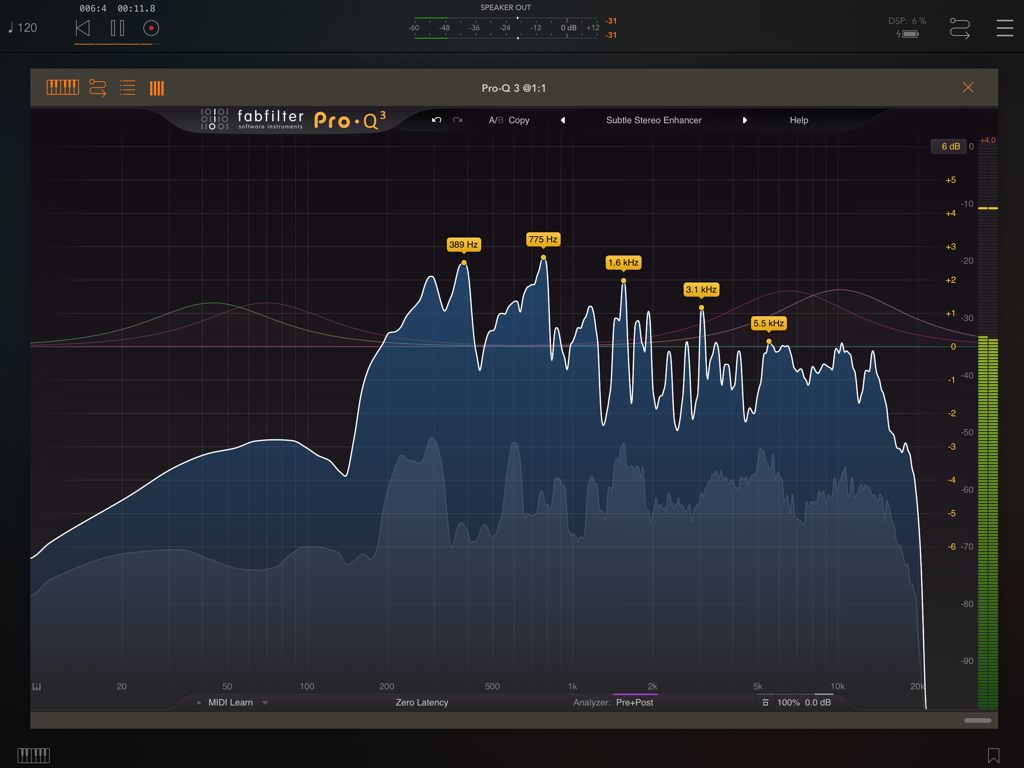Open the hamburger menu at top right
The image size is (1024, 768).
1005,28
